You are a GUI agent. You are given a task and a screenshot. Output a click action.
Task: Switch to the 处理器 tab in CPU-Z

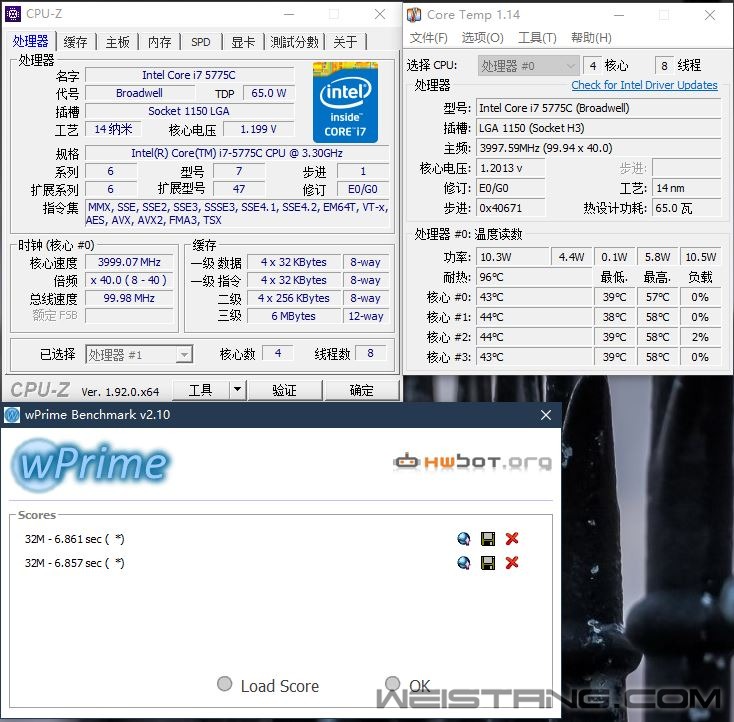pyautogui.click(x=30, y=42)
